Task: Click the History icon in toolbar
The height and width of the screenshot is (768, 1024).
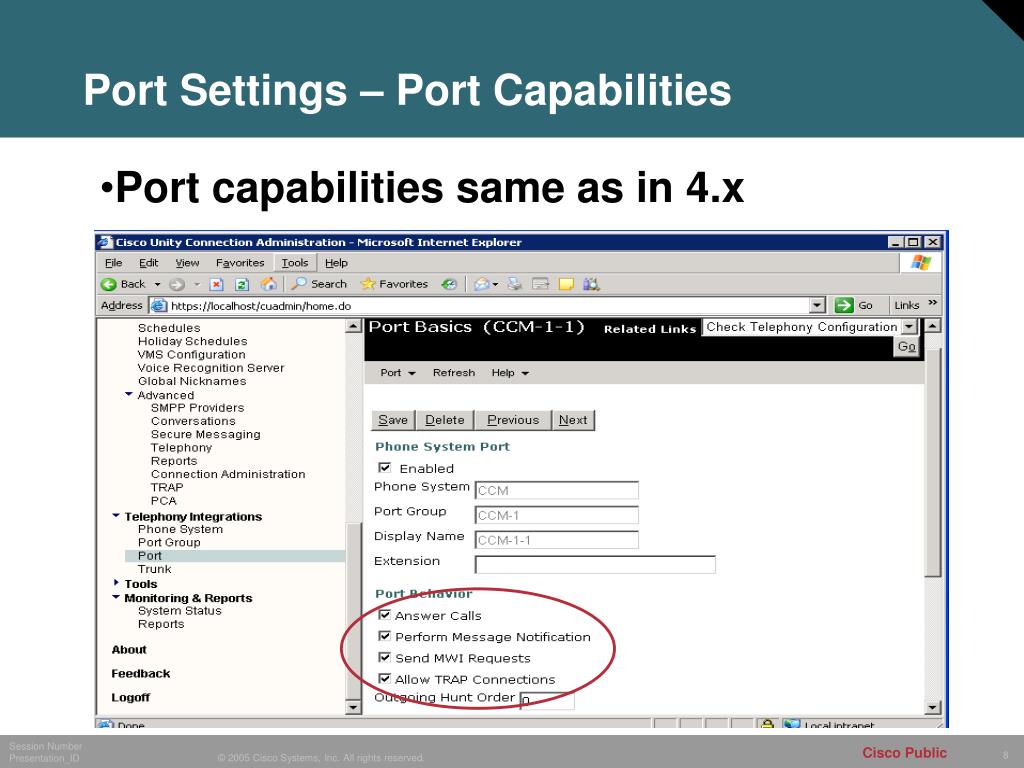Action: (x=449, y=284)
